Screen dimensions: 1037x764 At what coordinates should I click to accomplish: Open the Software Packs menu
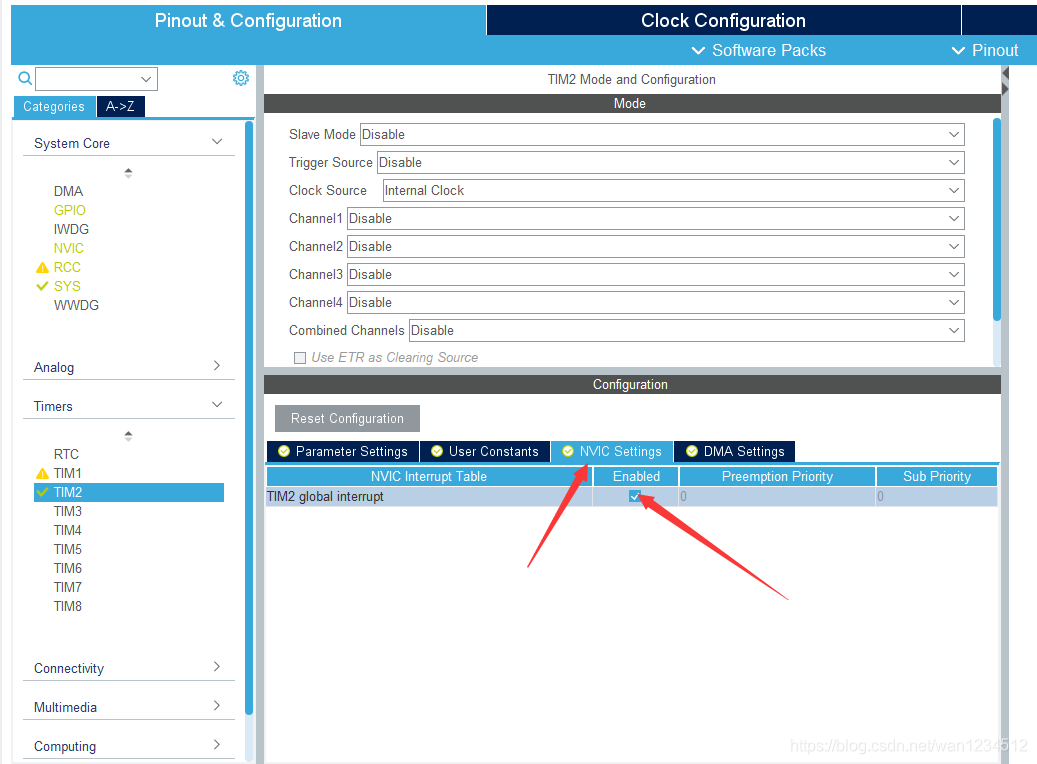[759, 50]
